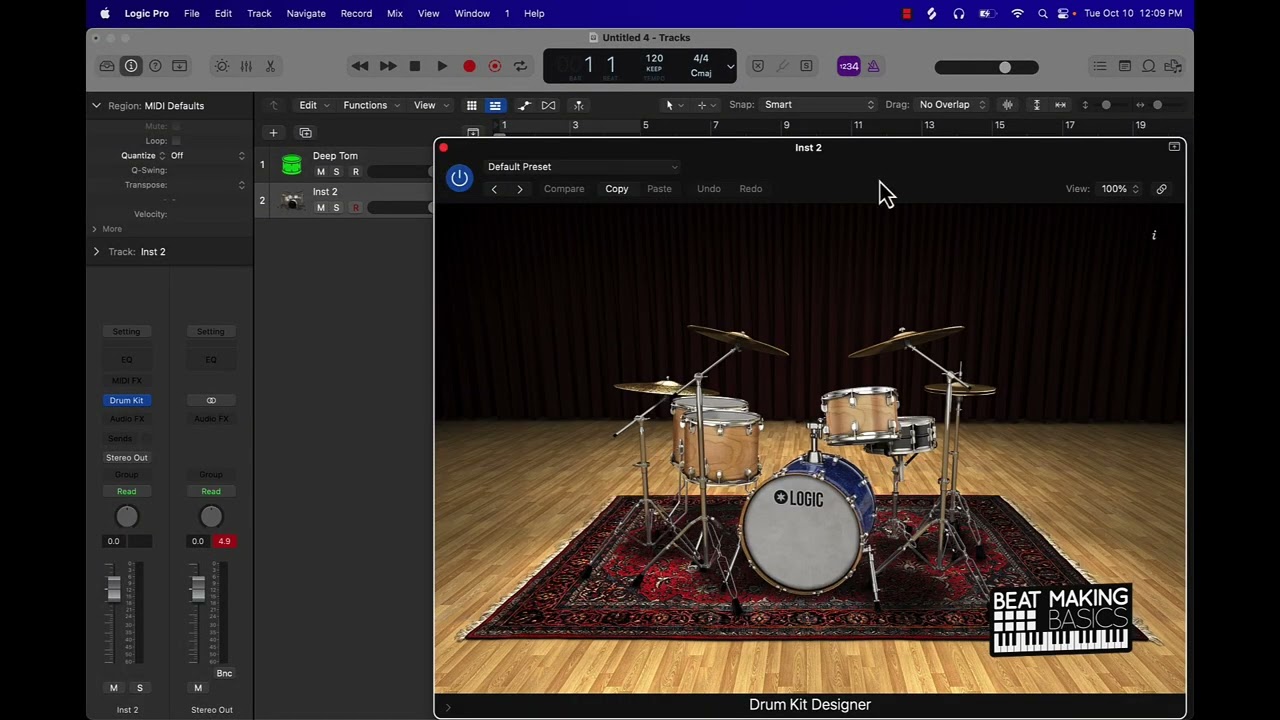Expand the More disclosure triangle
Image resolution: width=1280 pixels, height=720 pixels.
(94, 229)
